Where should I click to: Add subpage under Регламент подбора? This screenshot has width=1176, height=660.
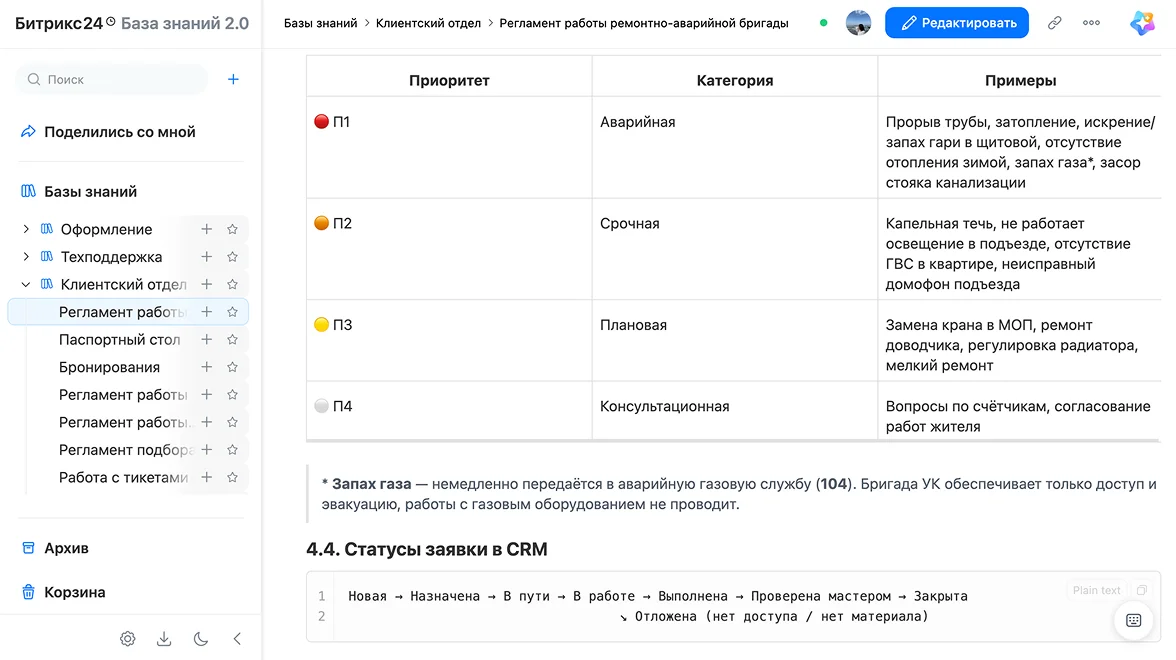[x=206, y=450]
